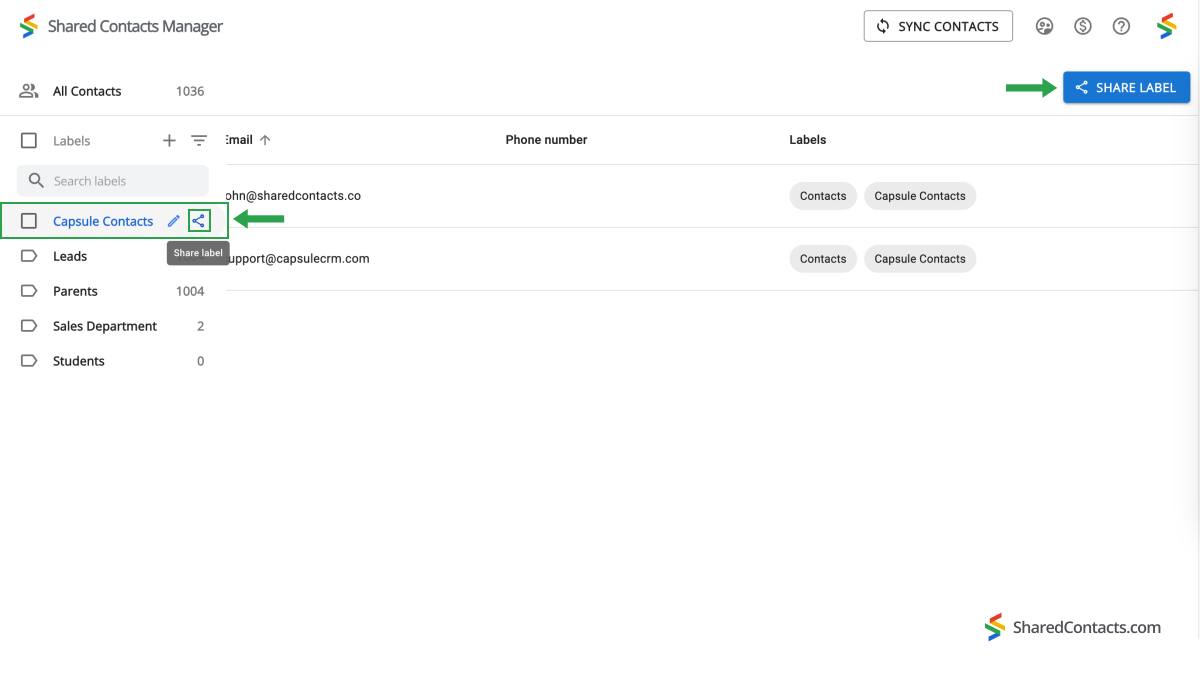
Task: Click the Shared Contacts Manager logo icon
Action: [x=29, y=26]
